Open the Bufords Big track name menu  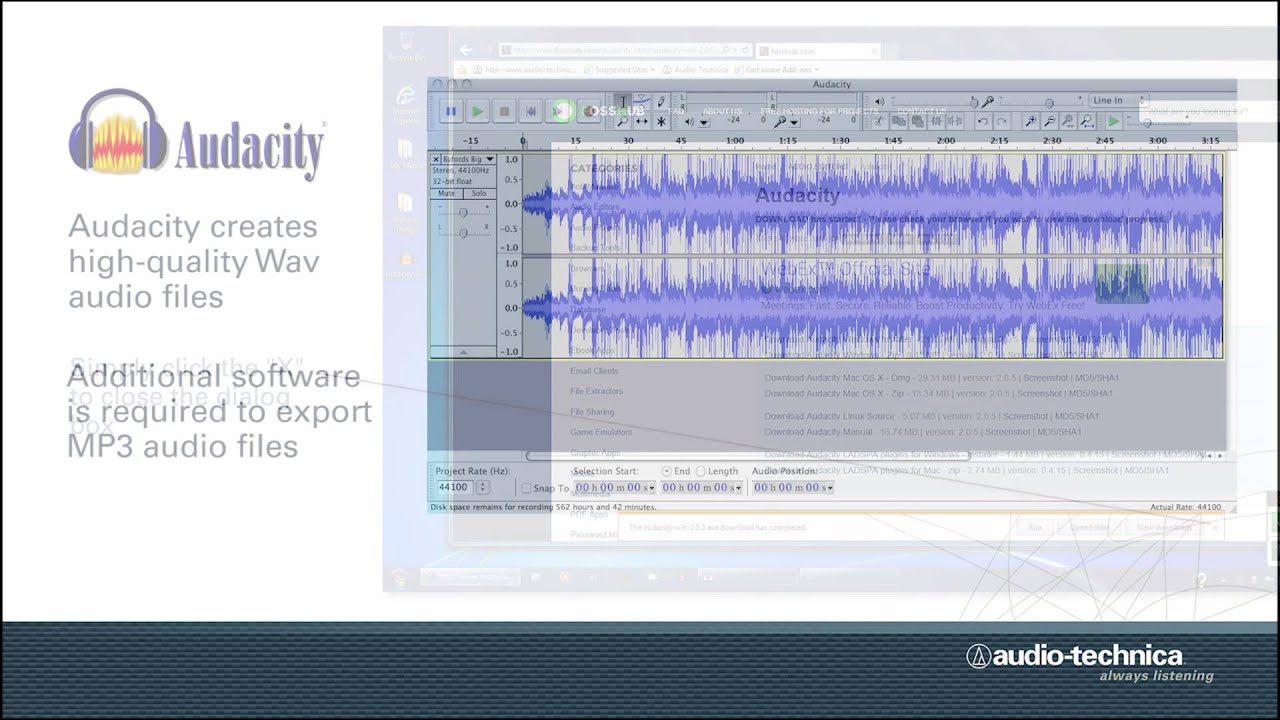(489, 159)
